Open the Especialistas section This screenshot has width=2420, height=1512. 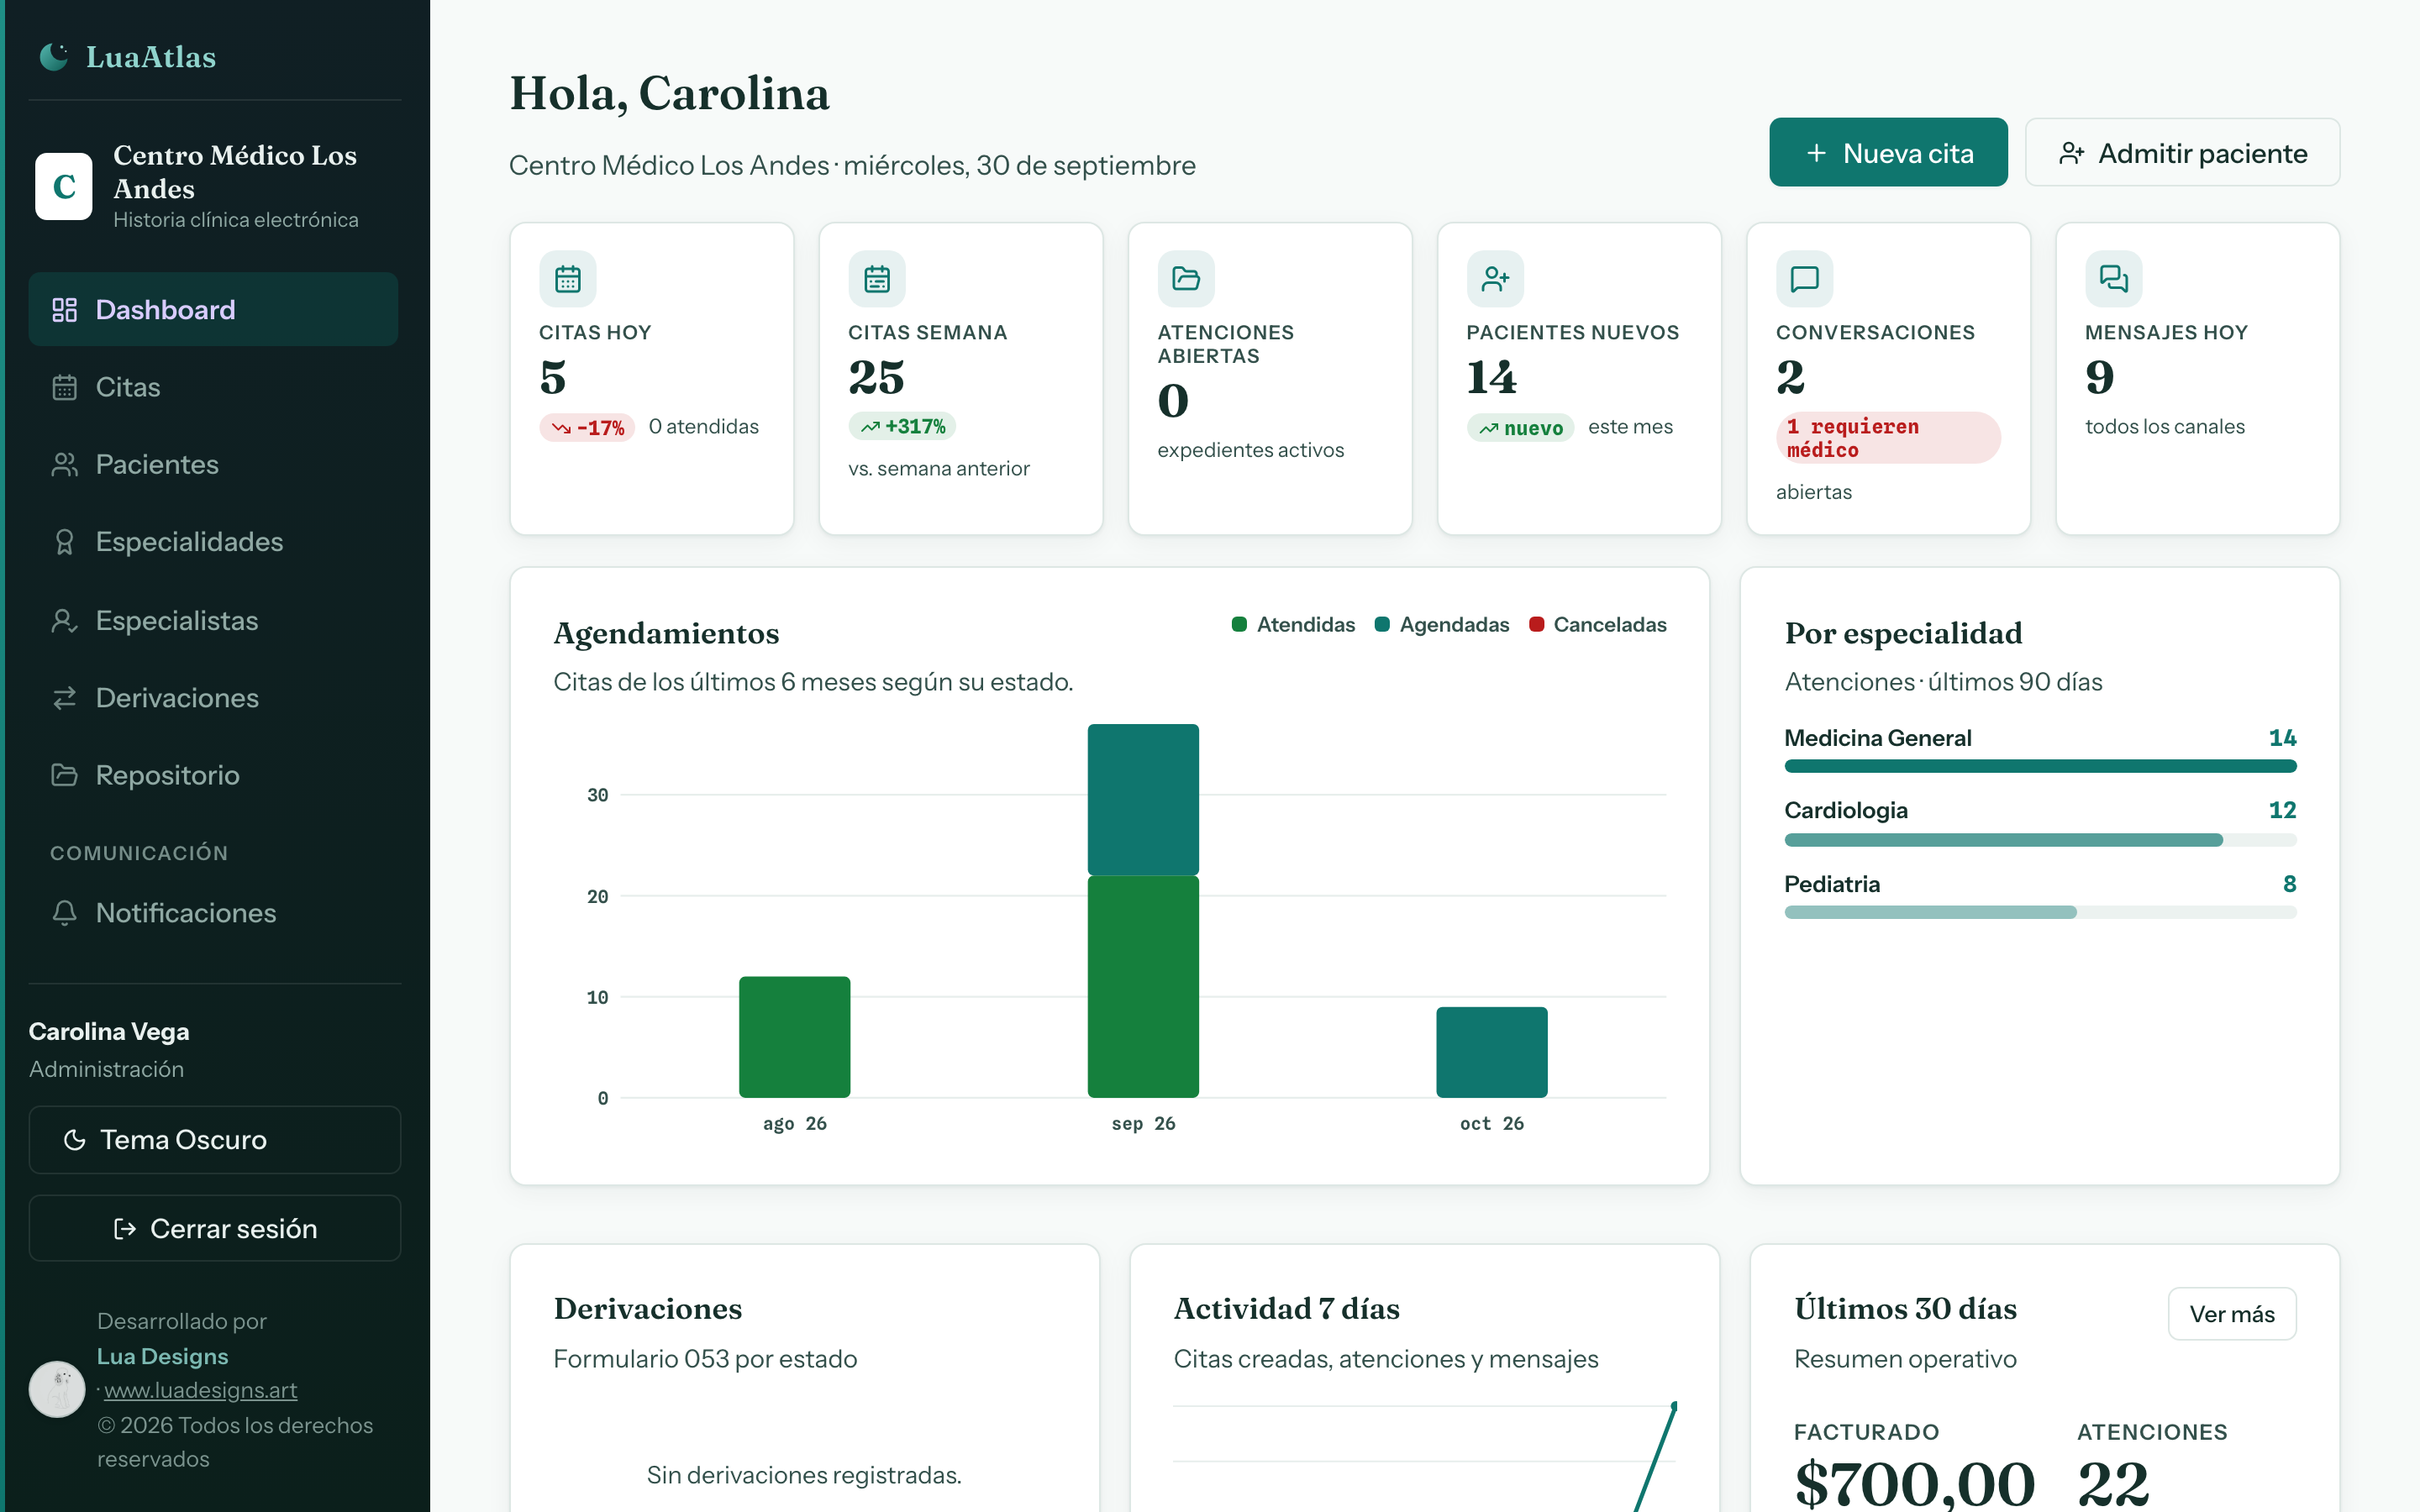coord(213,620)
